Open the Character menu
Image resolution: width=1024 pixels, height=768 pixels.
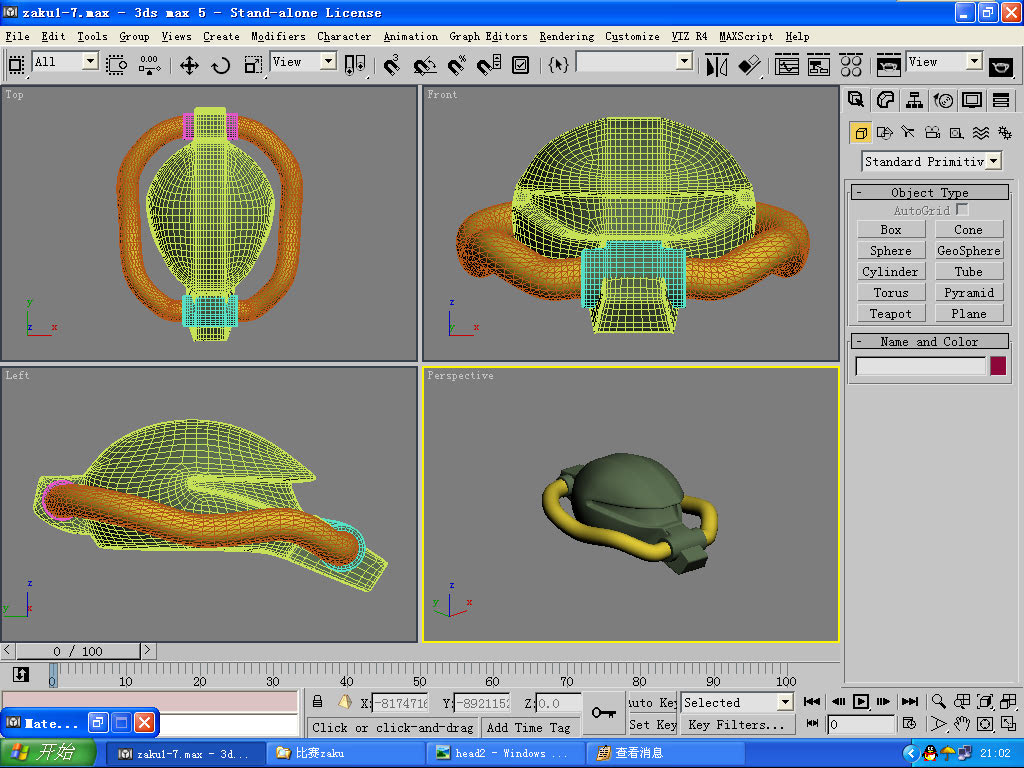(x=344, y=37)
